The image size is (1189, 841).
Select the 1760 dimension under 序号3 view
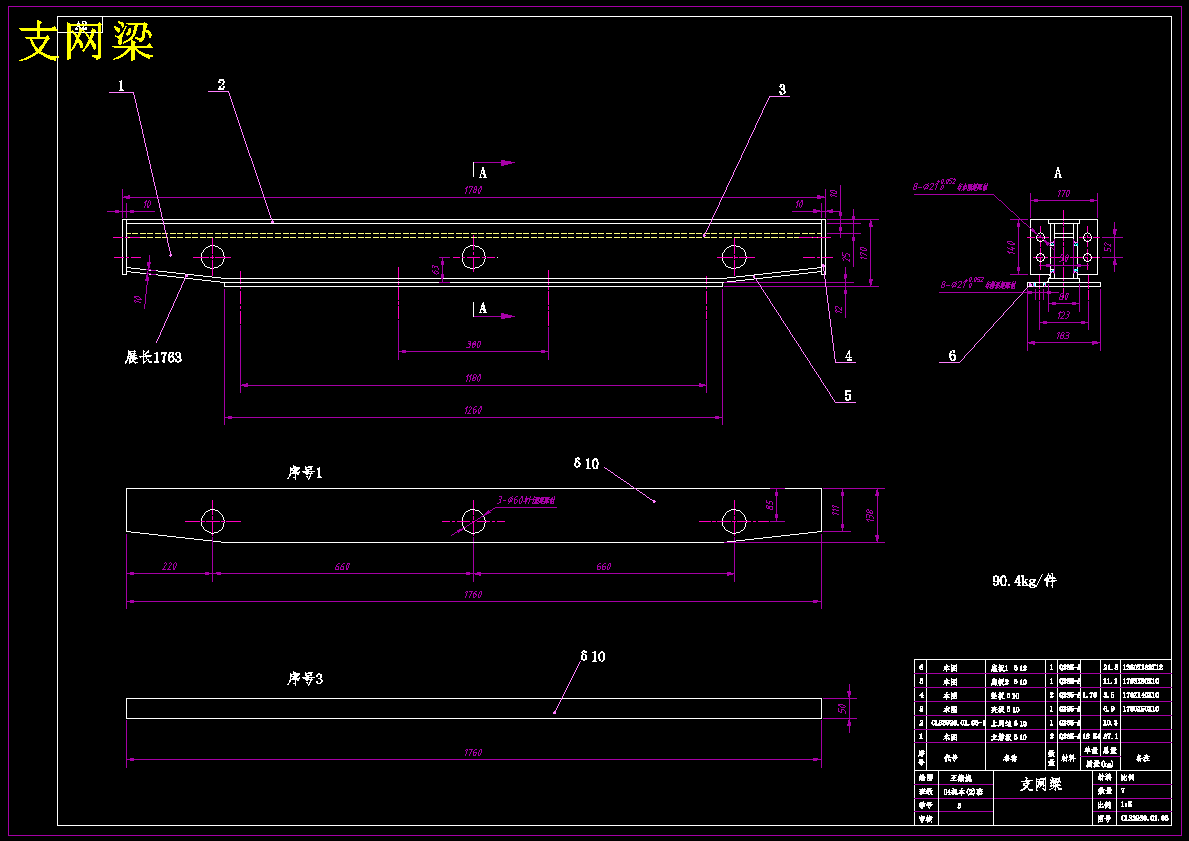click(x=472, y=753)
